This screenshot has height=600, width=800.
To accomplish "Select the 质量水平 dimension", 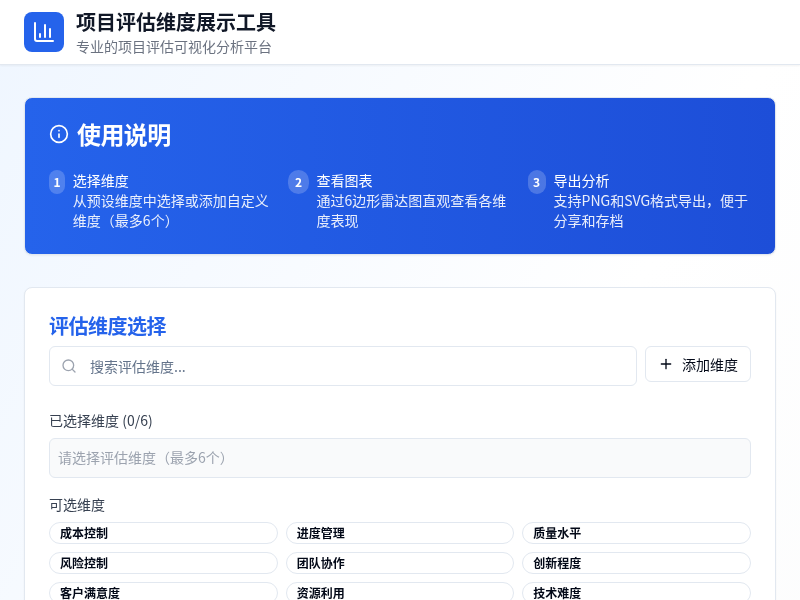I will tap(636, 533).
